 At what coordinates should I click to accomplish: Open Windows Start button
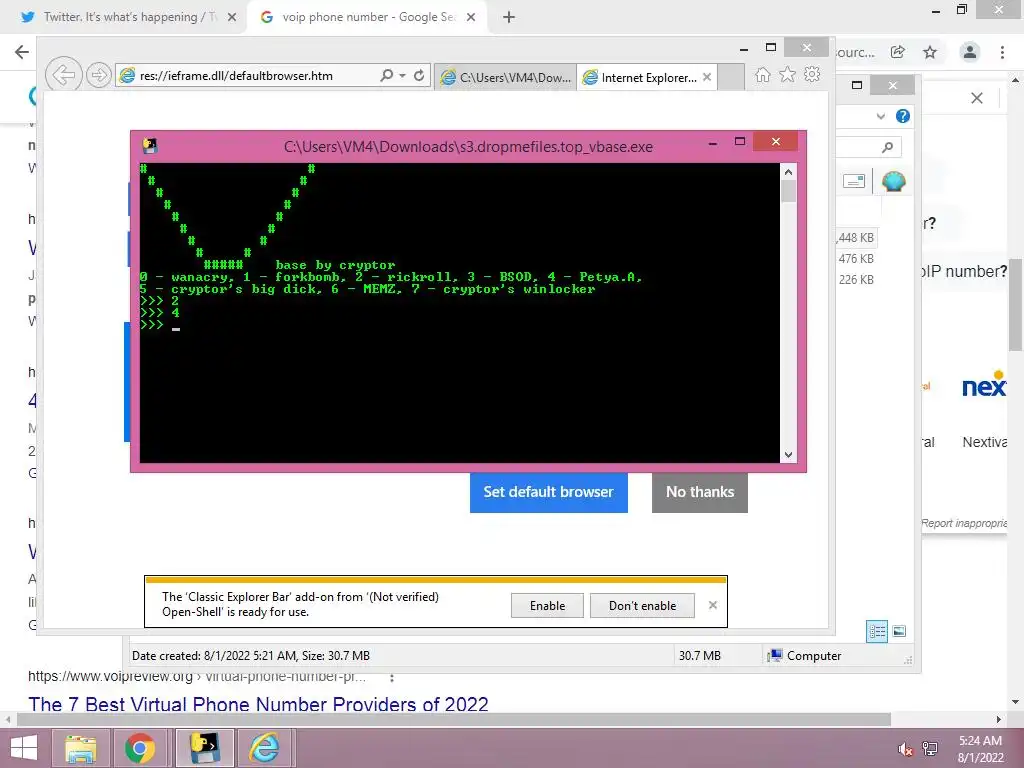point(24,748)
